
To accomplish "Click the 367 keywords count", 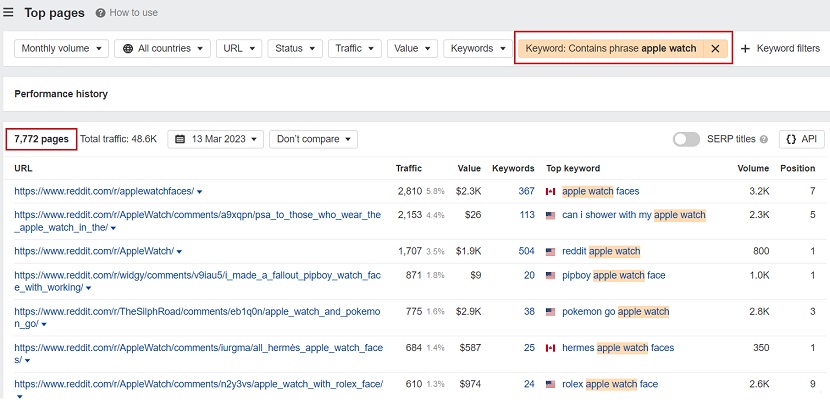I will pyautogui.click(x=527, y=191).
